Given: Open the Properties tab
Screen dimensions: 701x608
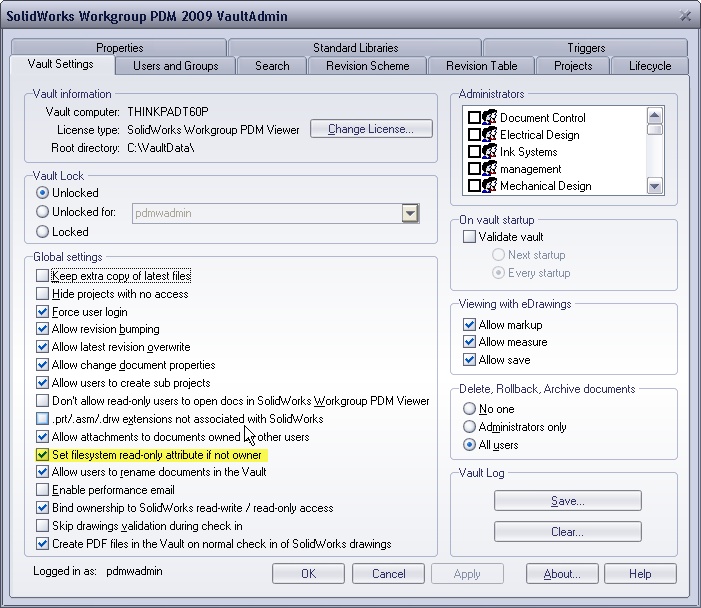Looking at the screenshot, I should pos(119,47).
